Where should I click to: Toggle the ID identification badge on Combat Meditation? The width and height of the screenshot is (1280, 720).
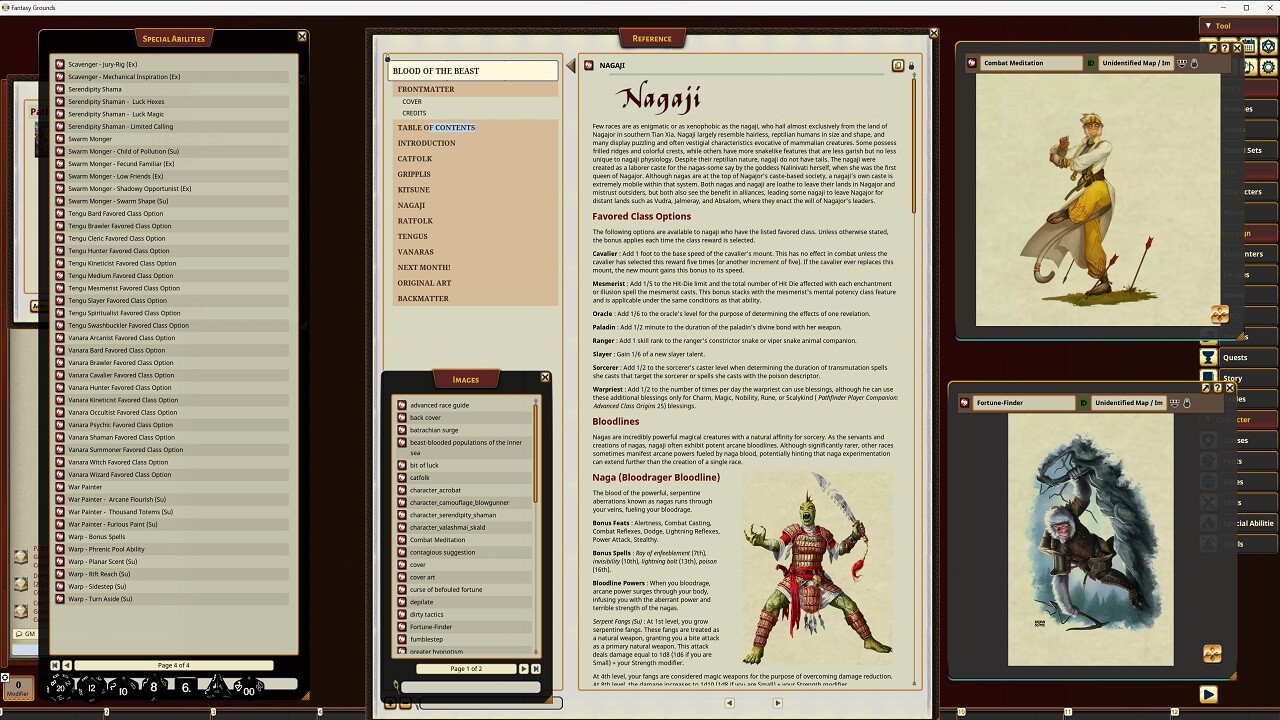pos(1091,62)
